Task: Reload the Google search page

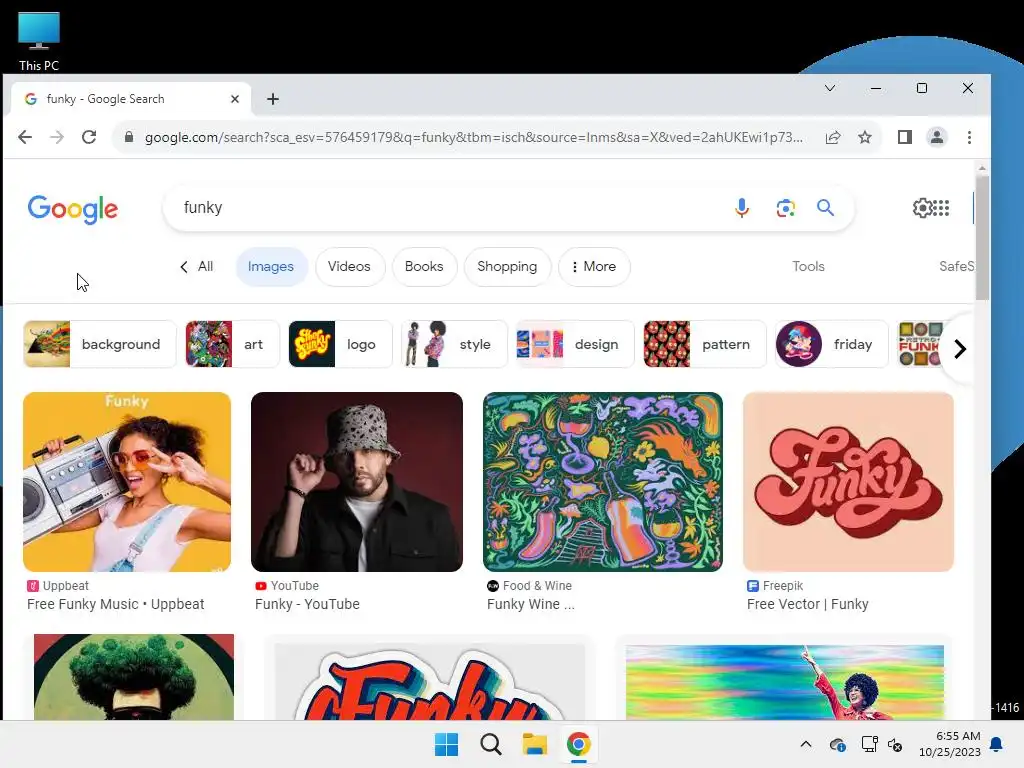Action: [89, 137]
